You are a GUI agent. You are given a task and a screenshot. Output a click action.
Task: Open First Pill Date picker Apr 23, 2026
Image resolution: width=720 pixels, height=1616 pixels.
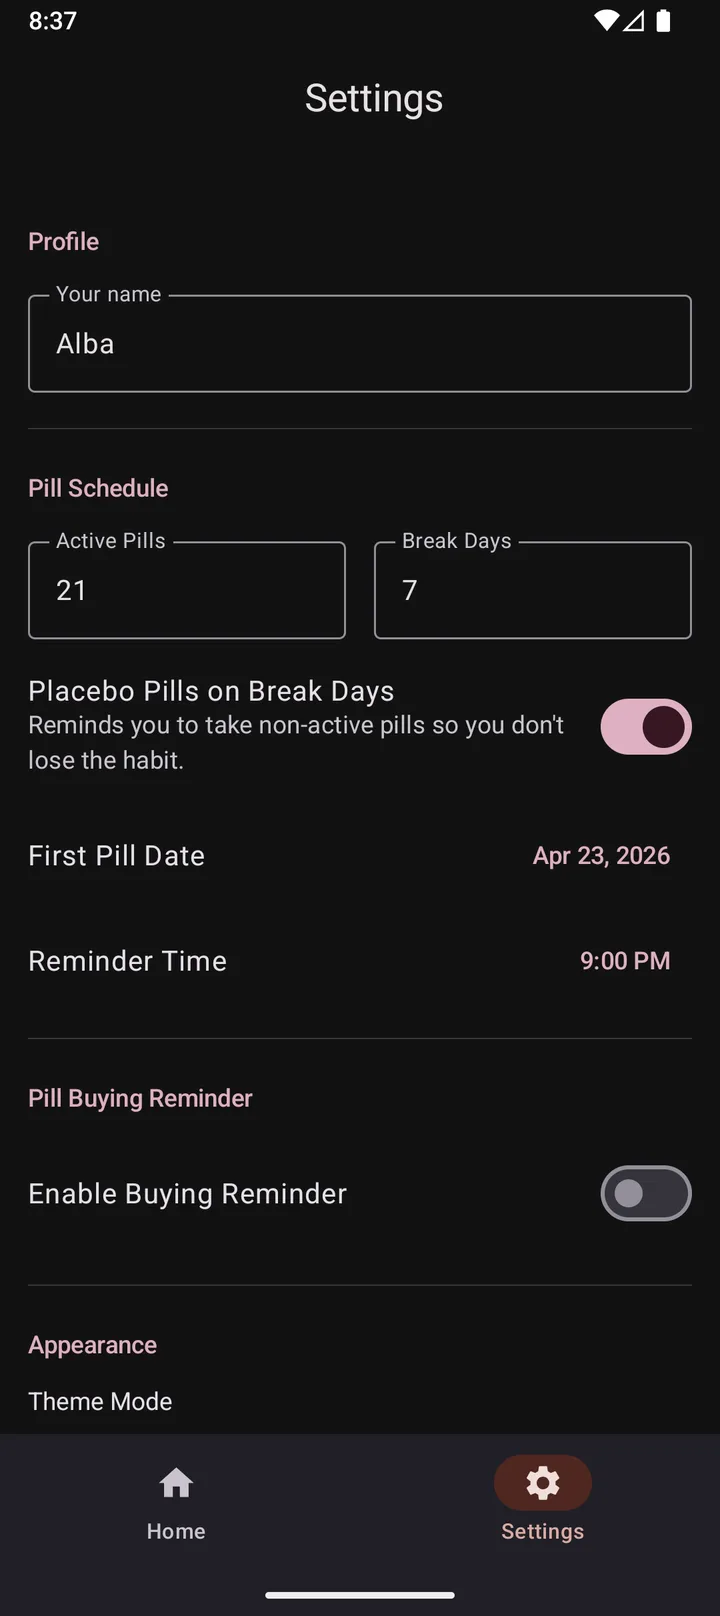(x=601, y=856)
